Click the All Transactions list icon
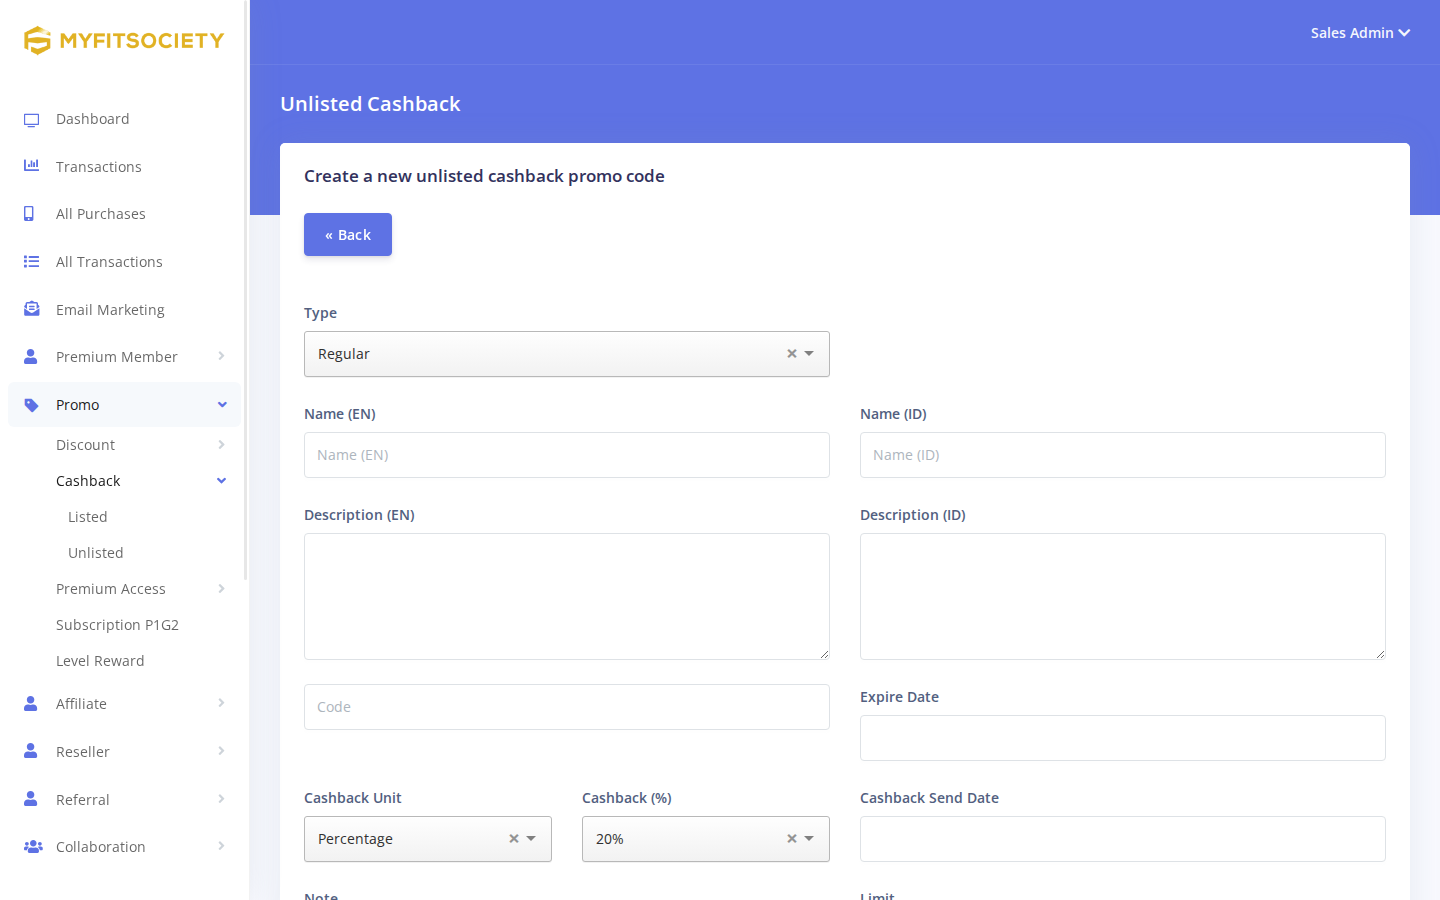This screenshot has width=1440, height=900. tap(31, 262)
